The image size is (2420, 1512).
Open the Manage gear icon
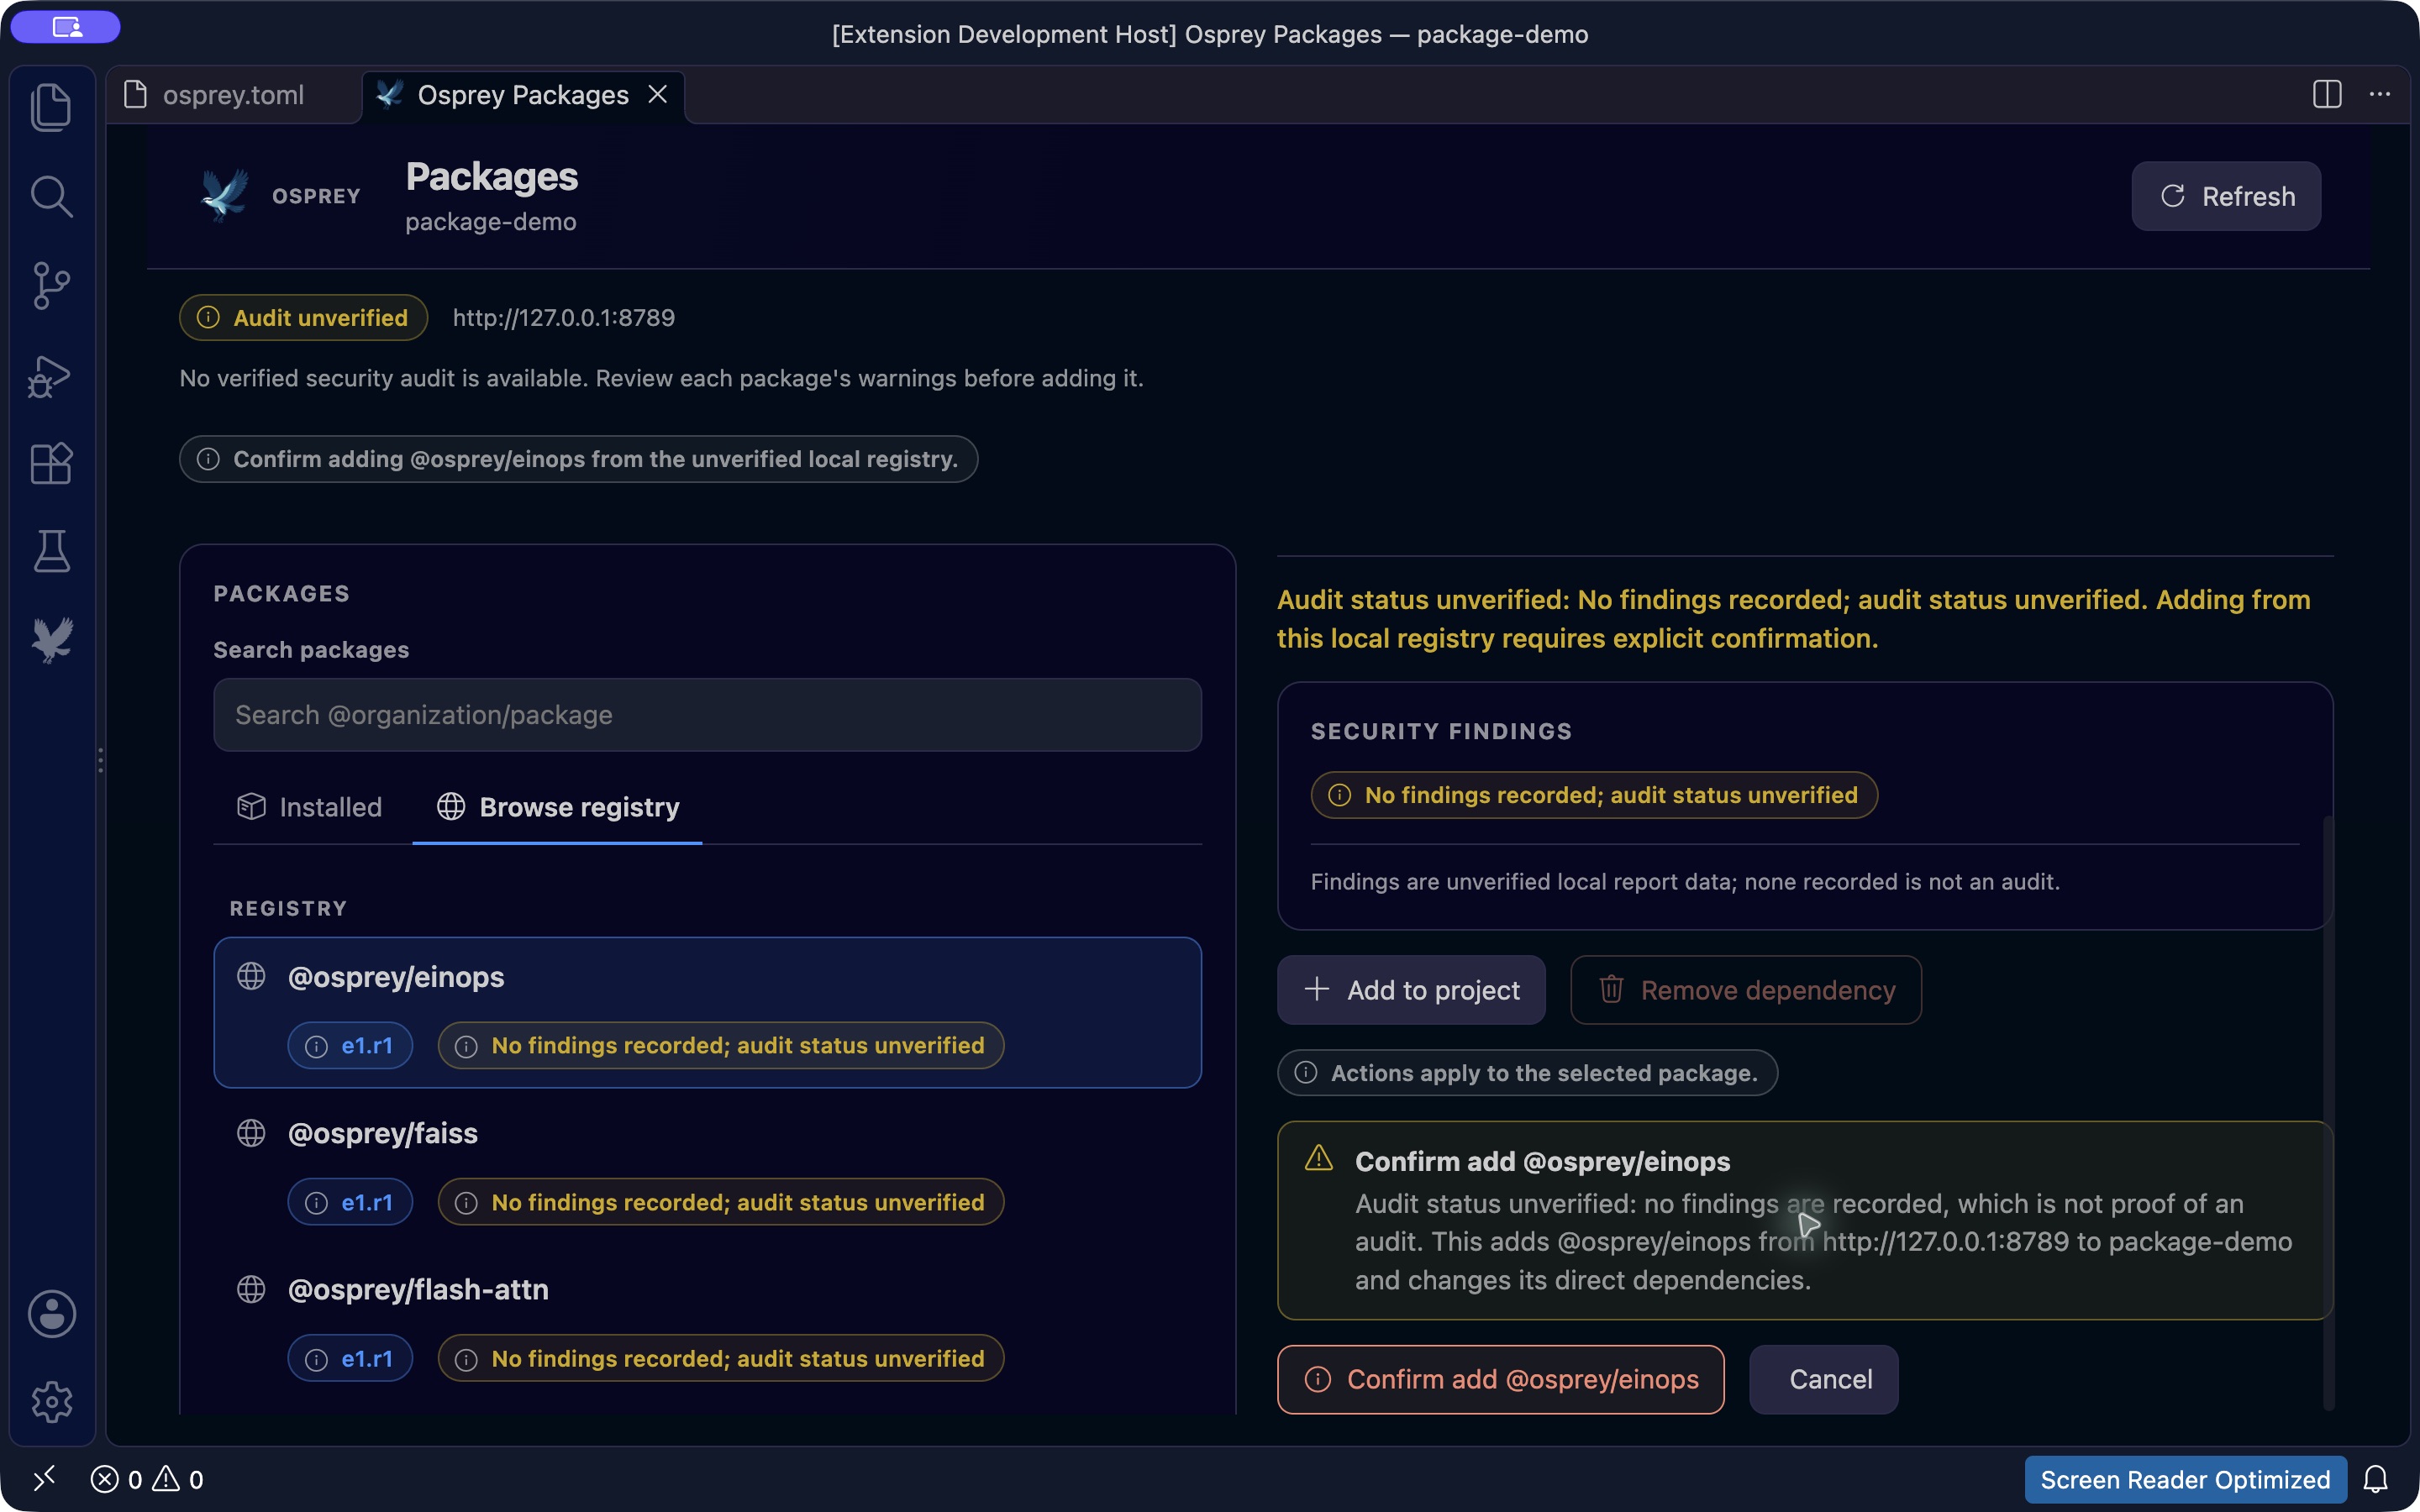51,1402
